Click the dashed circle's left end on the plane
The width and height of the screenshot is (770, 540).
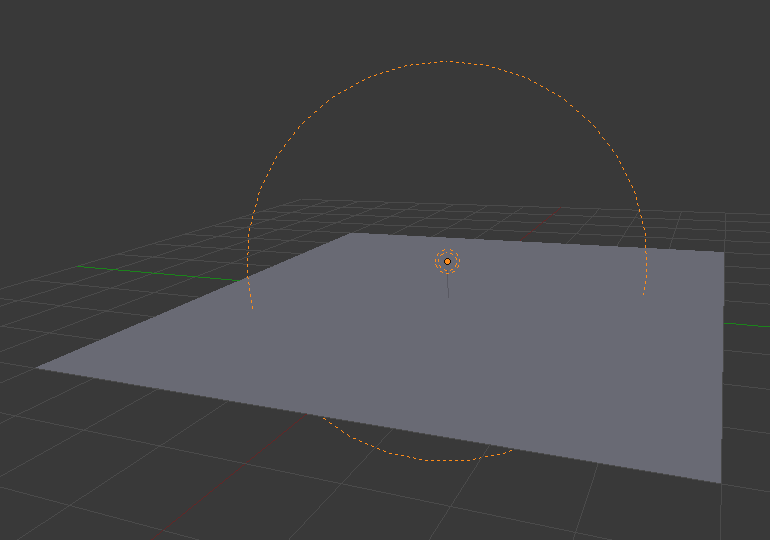(252, 307)
